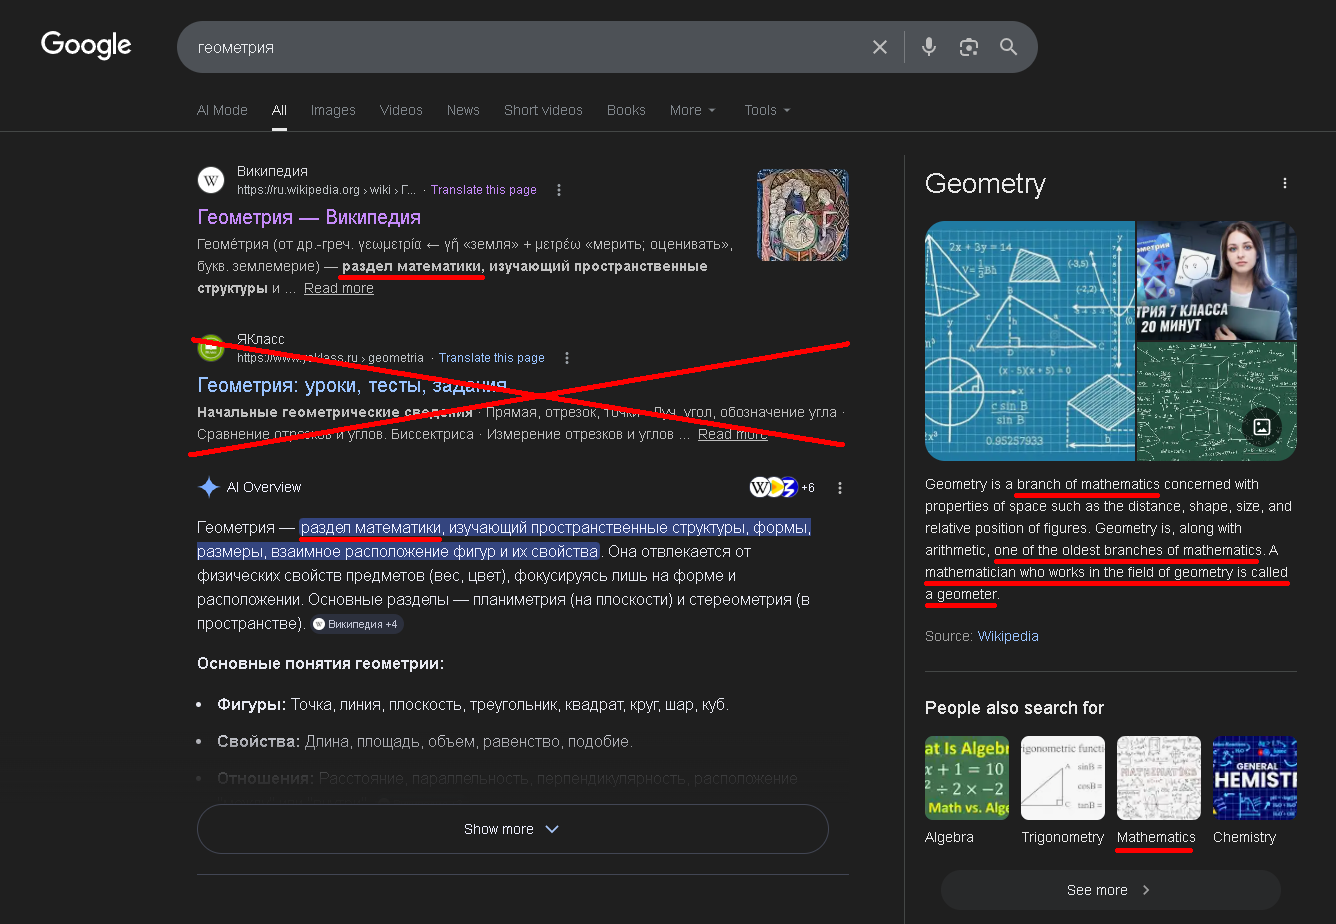Open the large blue geometry shapes image

(1030, 341)
